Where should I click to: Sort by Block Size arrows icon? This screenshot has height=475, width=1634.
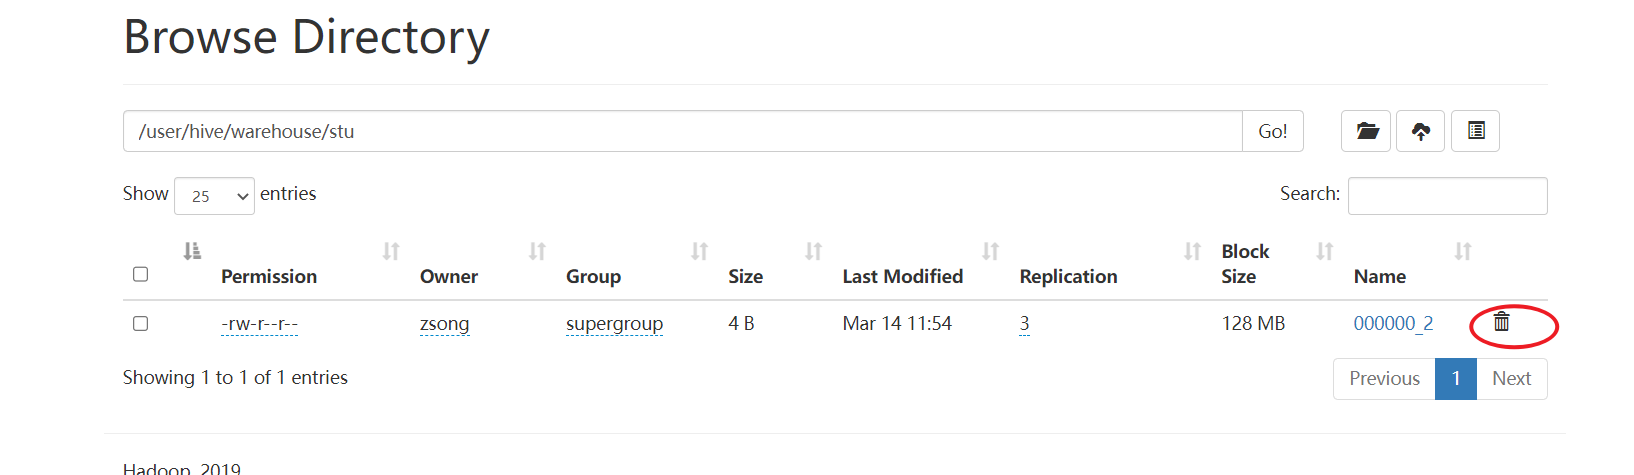1324,251
